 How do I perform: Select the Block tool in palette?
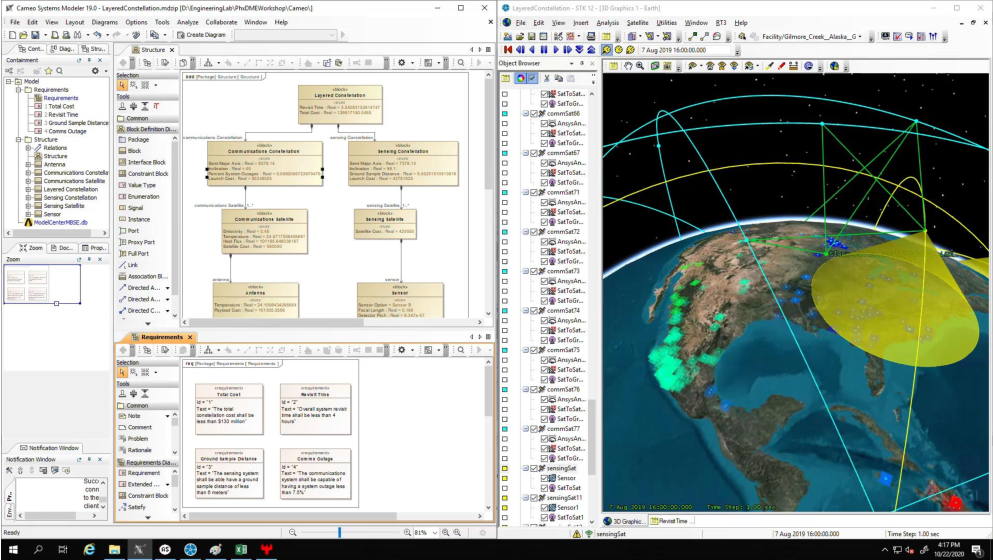coord(134,151)
